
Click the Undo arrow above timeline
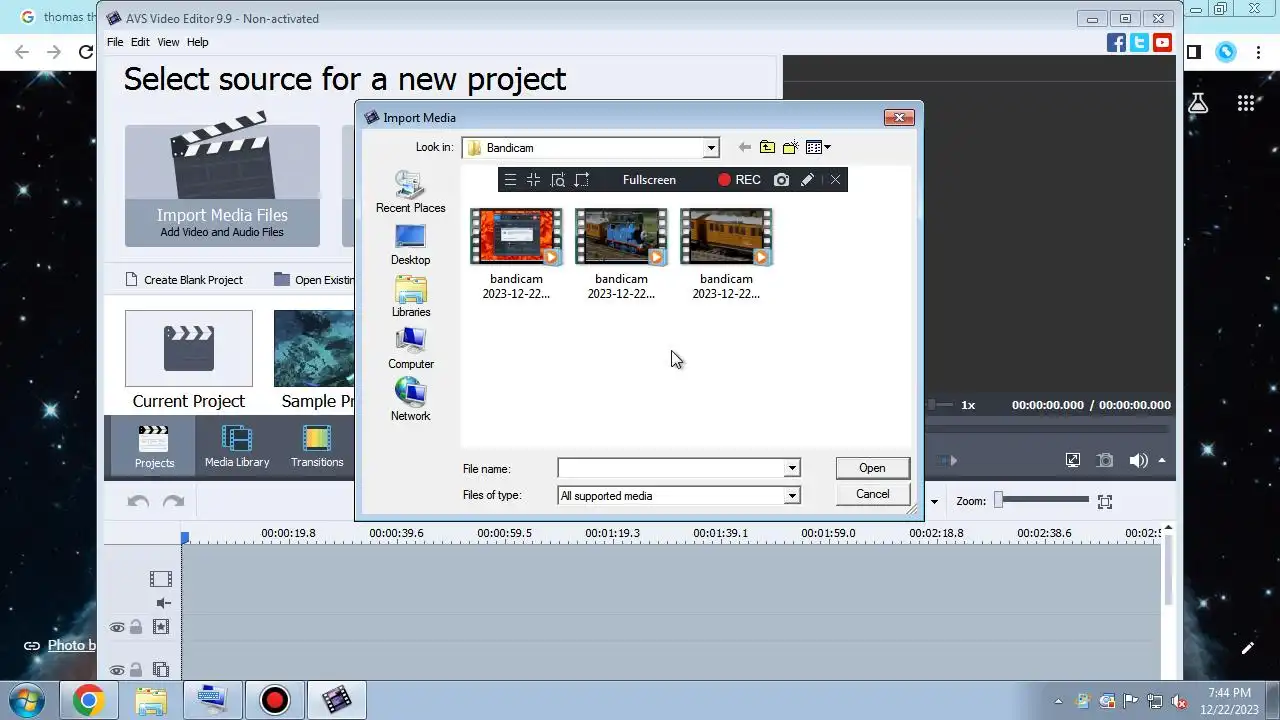[138, 501]
